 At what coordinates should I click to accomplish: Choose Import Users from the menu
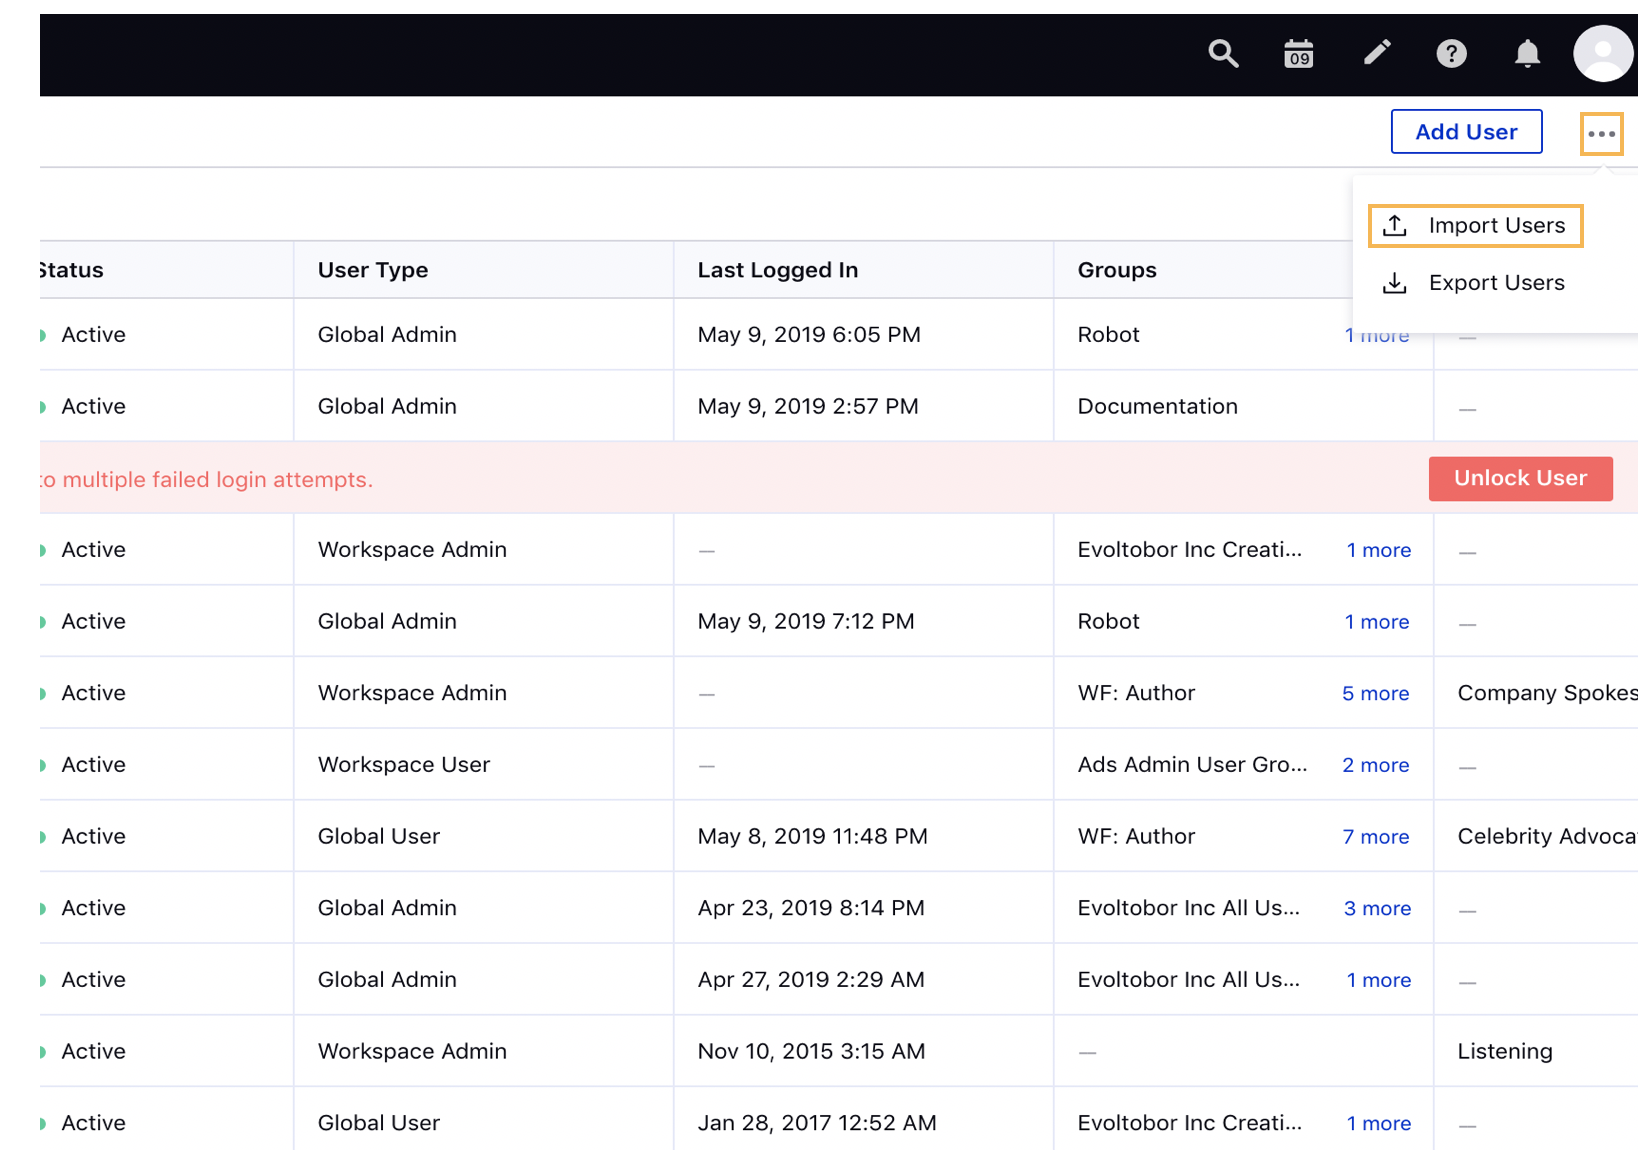[x=1497, y=225]
